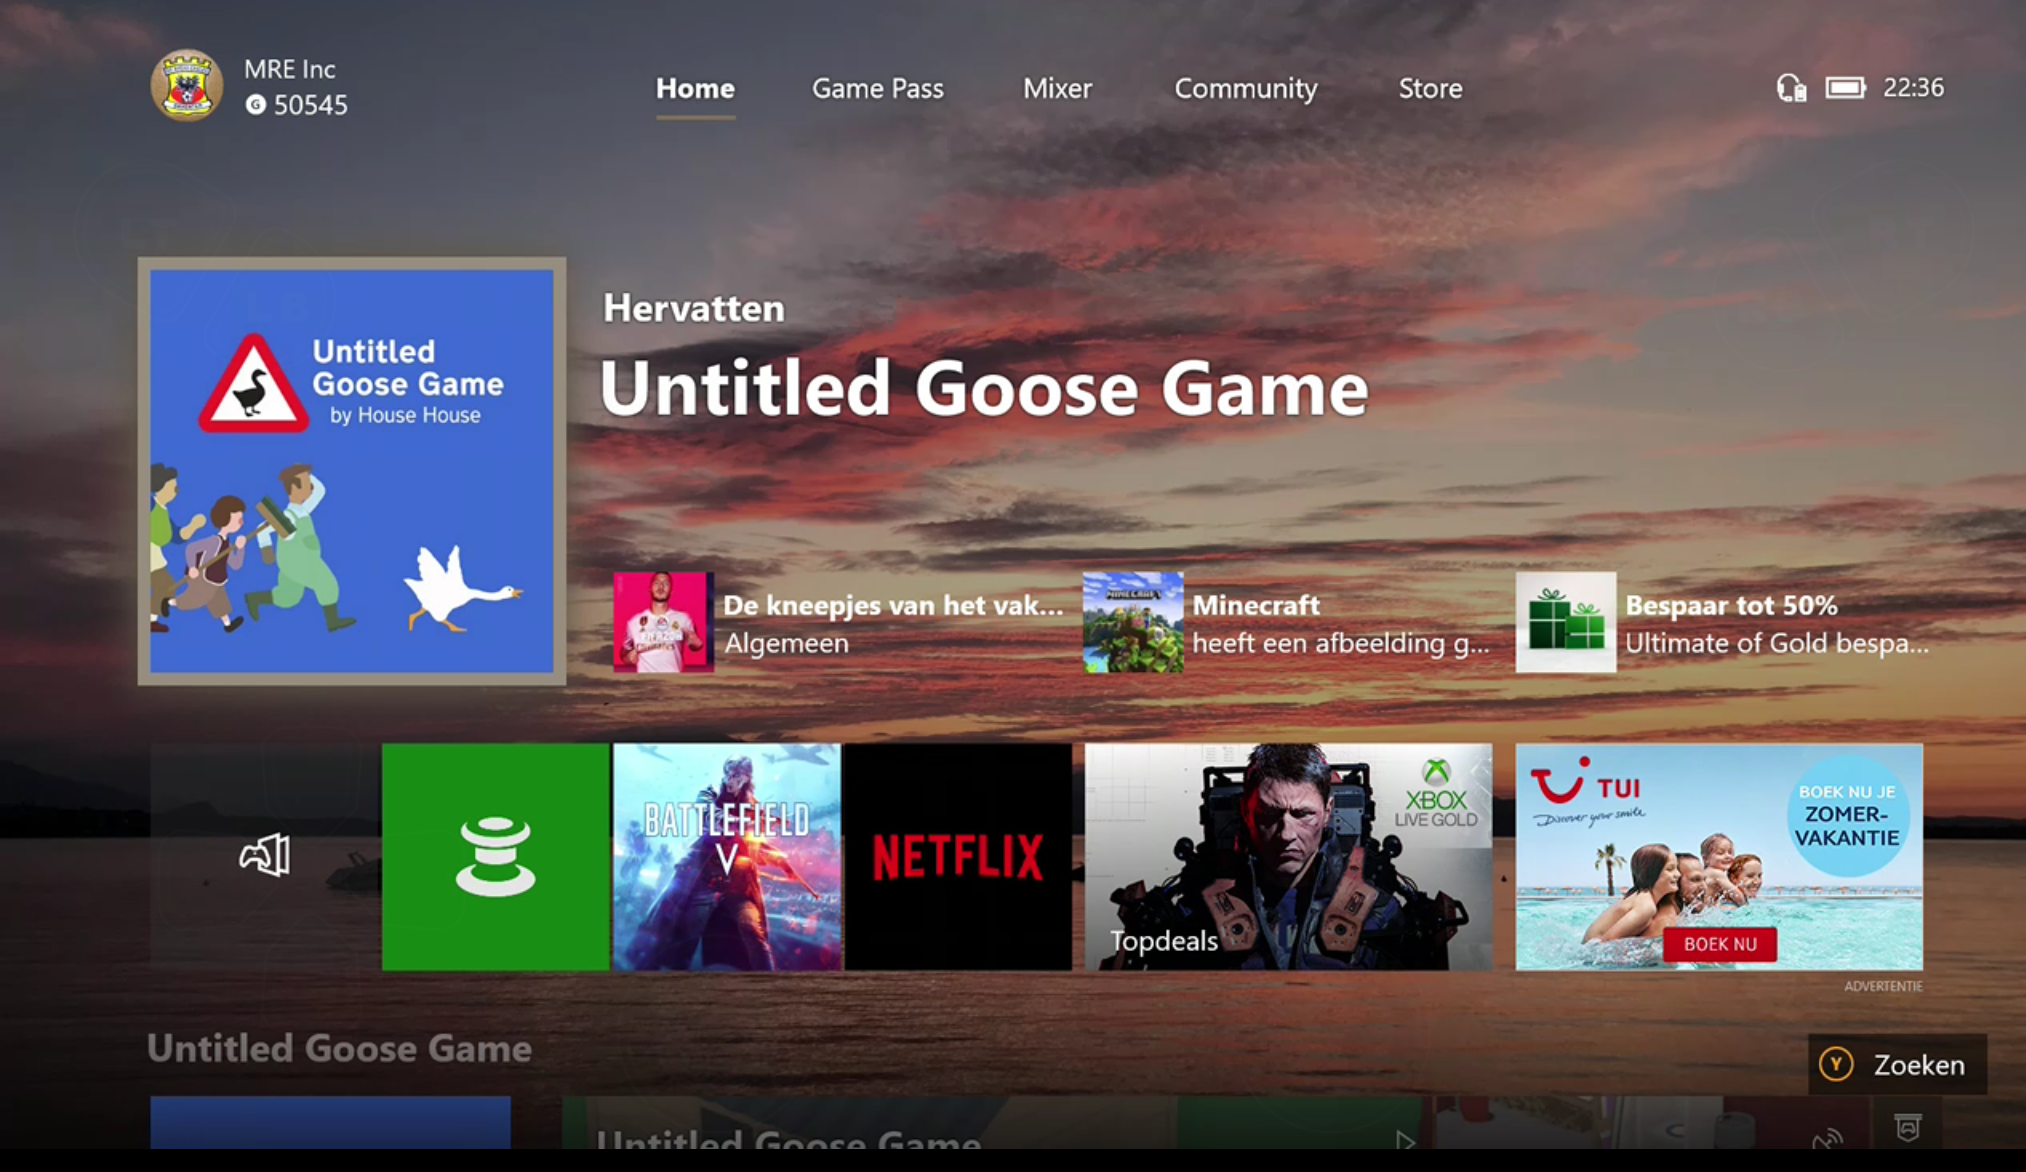This screenshot has width=2026, height=1172.
Task: Click the Zoeken search button
Action: tap(1896, 1064)
